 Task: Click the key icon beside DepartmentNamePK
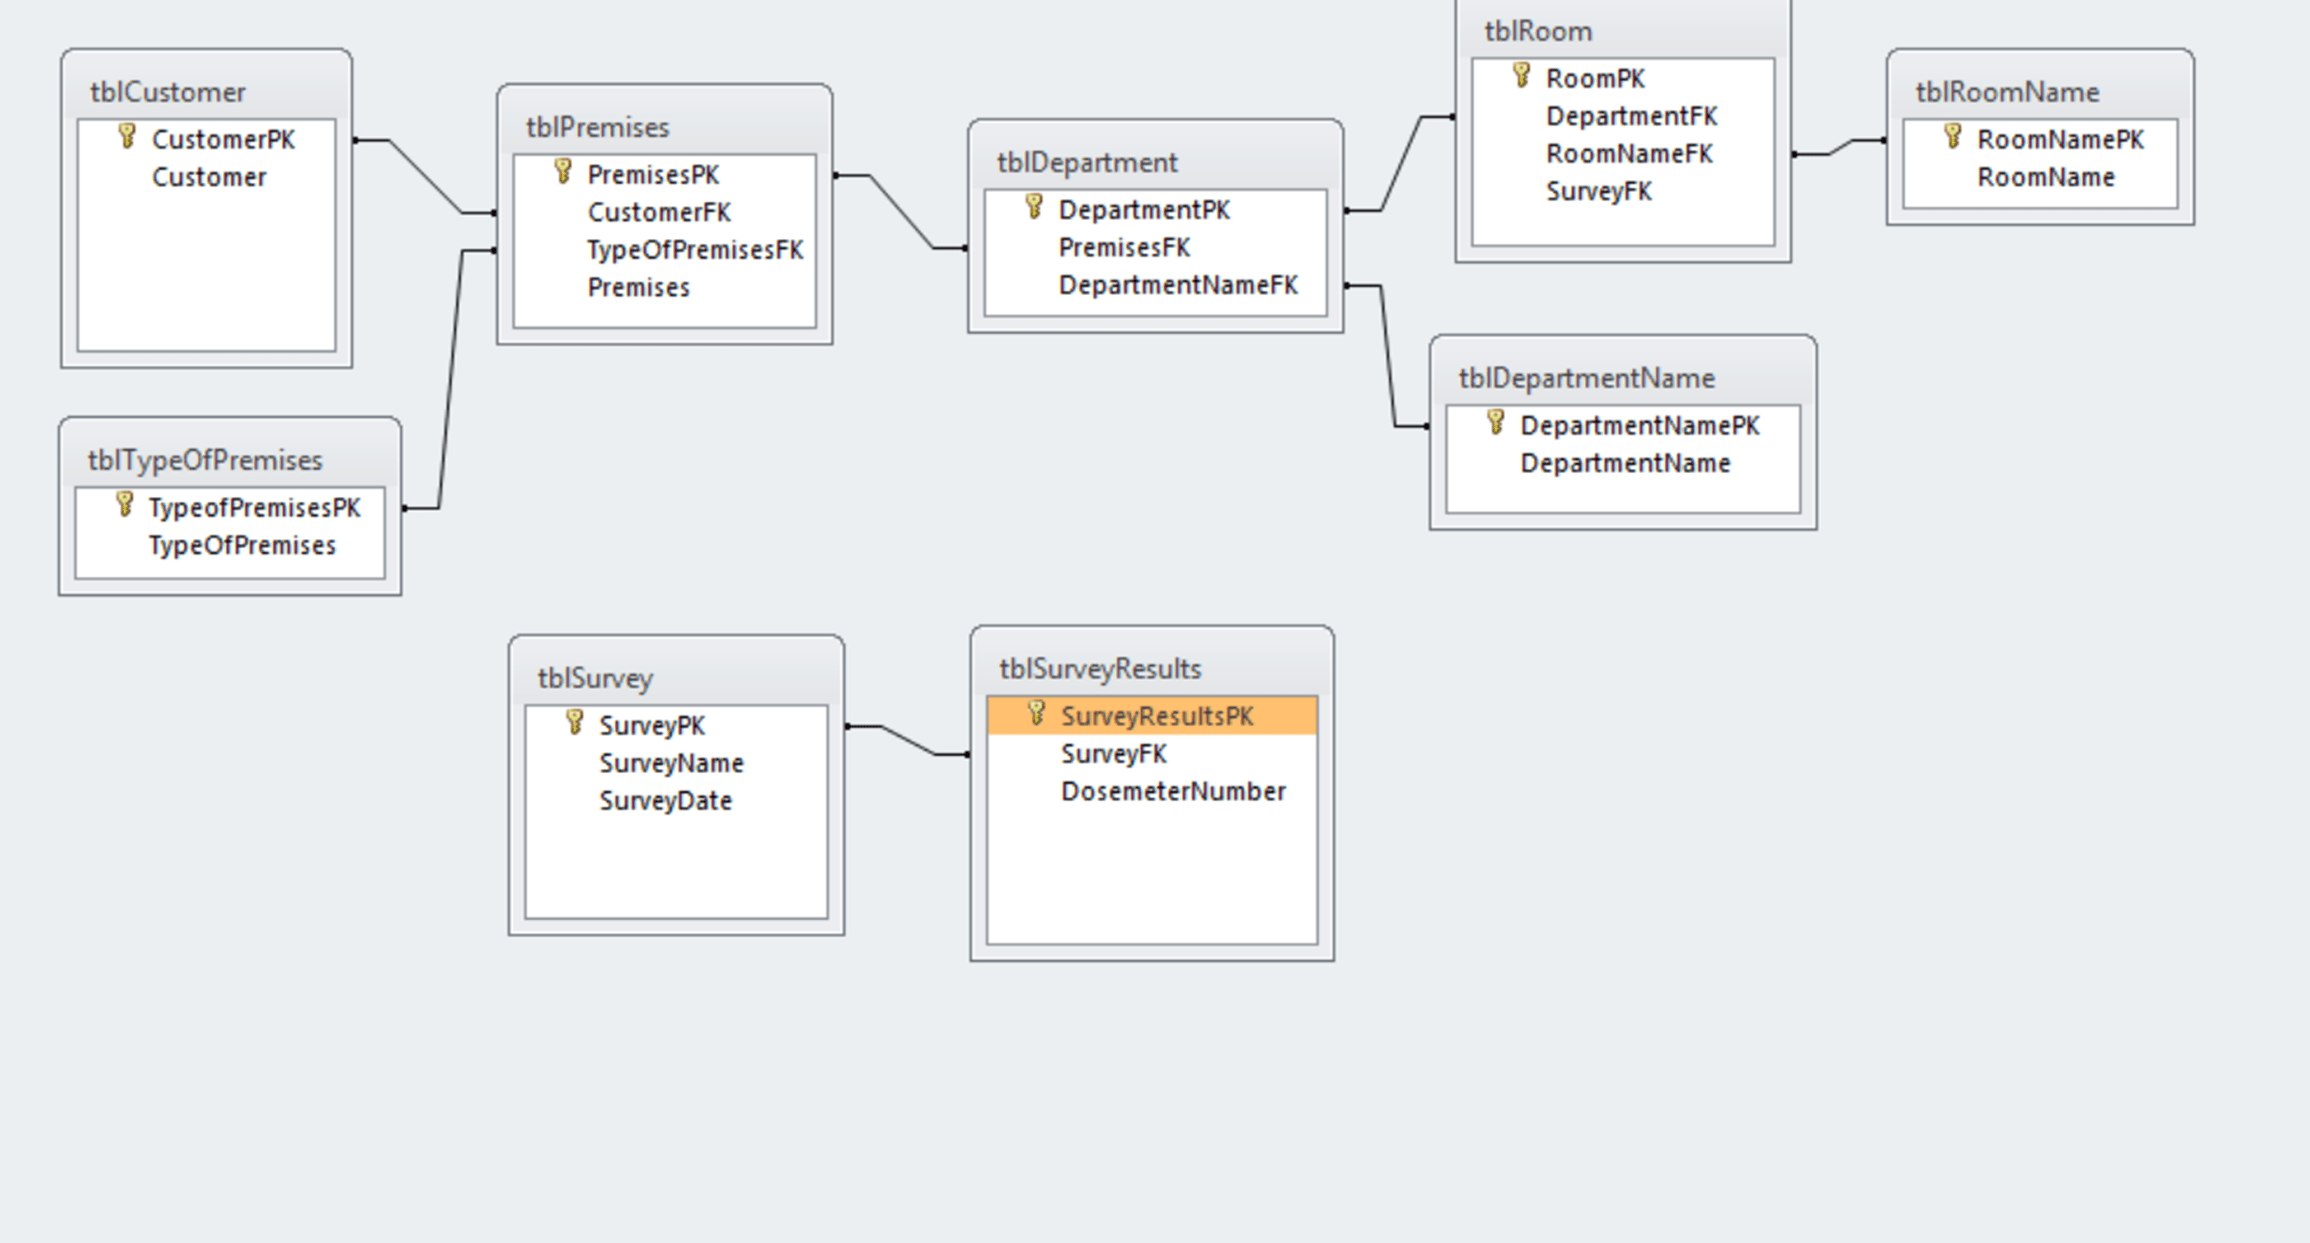pyautogui.click(x=1496, y=423)
